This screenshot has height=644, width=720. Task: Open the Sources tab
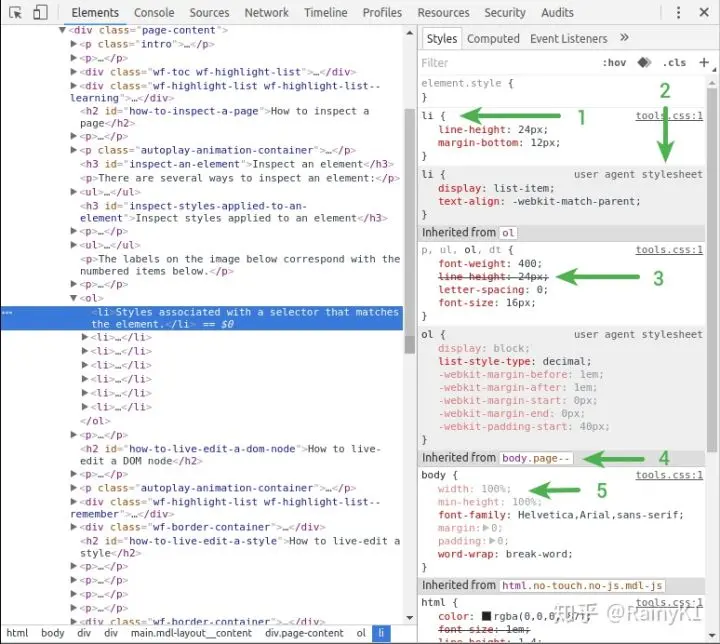tap(209, 12)
